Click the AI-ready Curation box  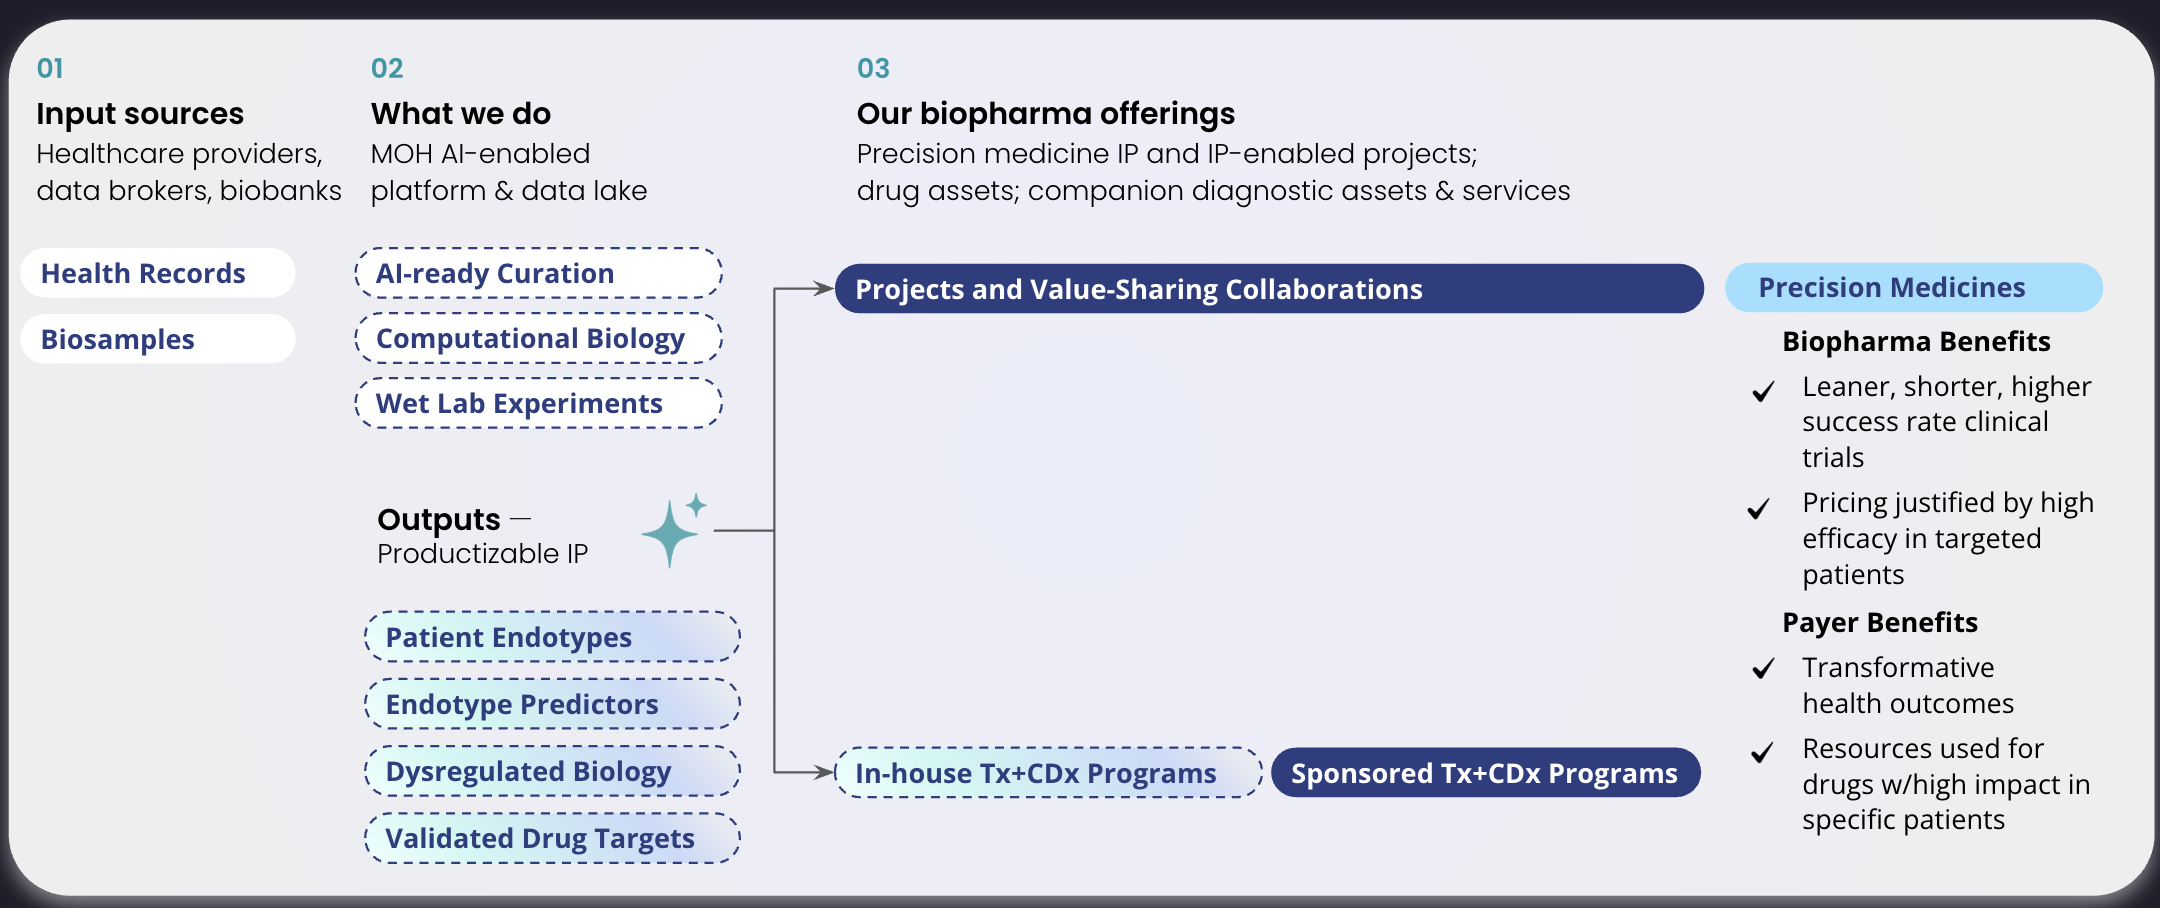pos(538,273)
